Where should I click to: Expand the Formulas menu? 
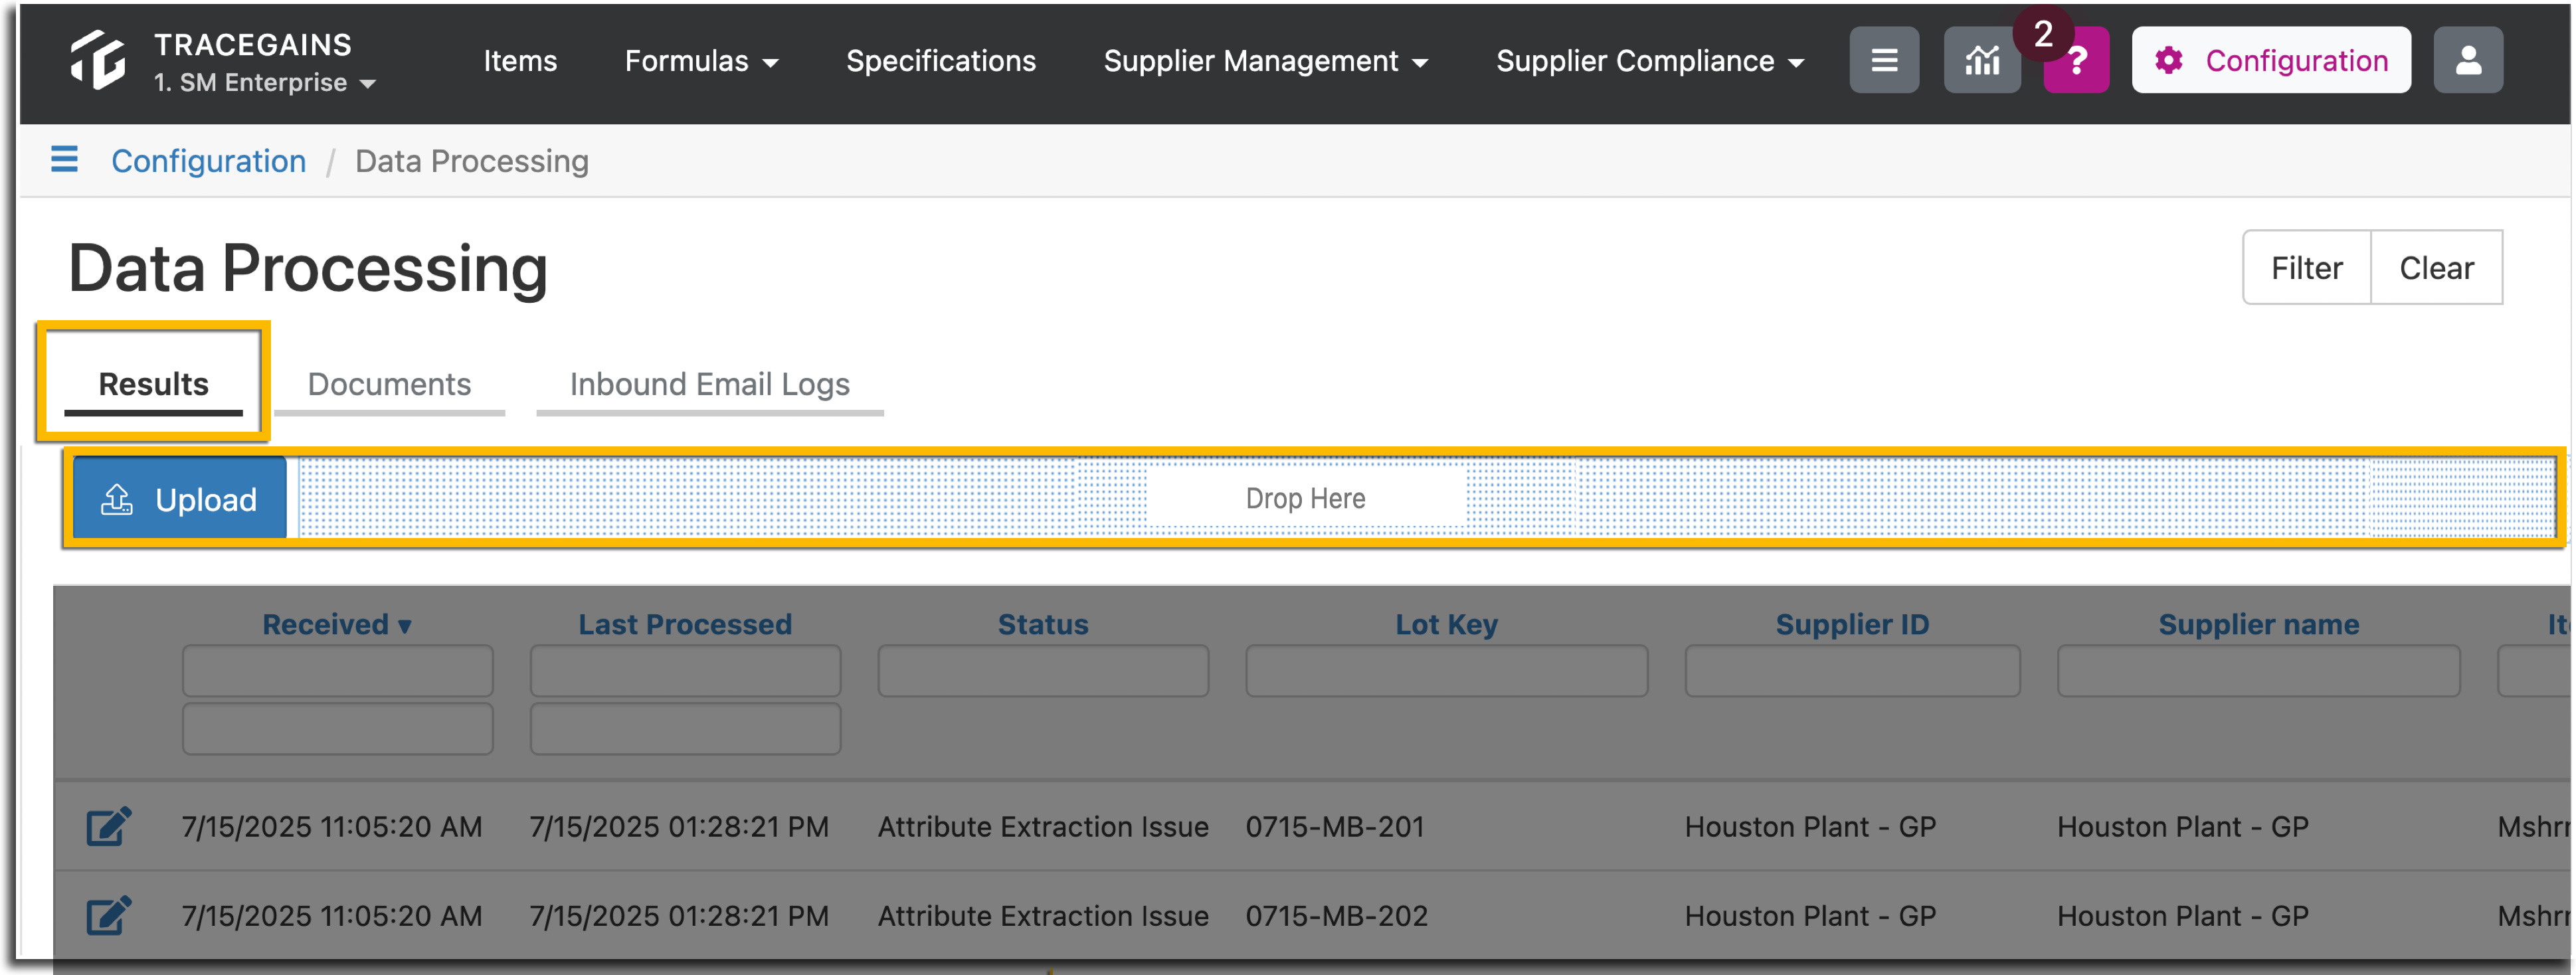click(702, 61)
